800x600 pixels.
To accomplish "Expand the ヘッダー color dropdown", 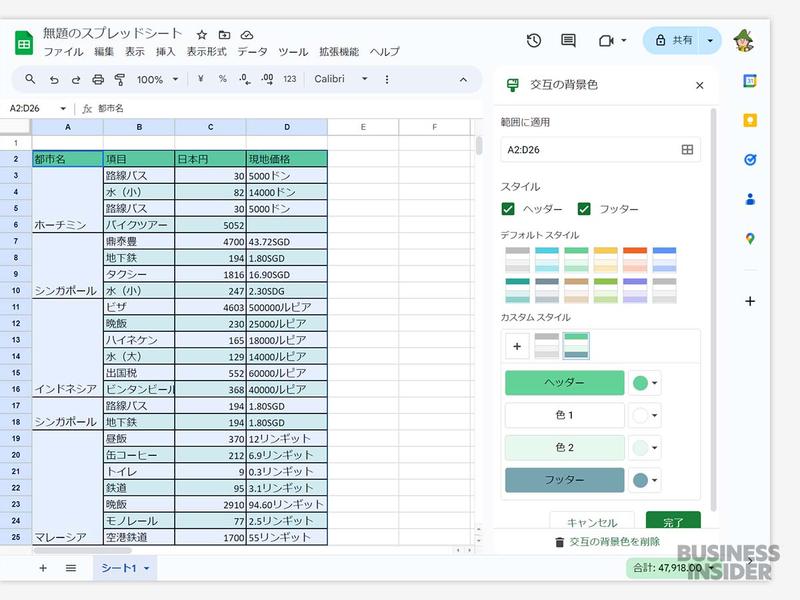I will (646, 383).
